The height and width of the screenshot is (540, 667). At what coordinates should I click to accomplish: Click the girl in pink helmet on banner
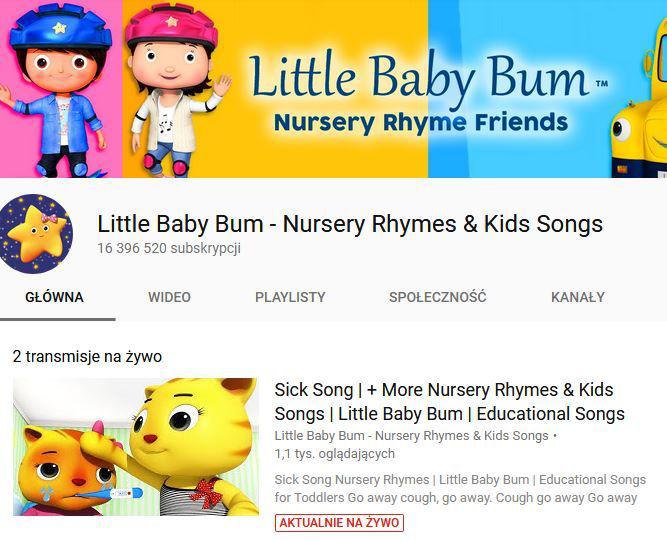(175, 90)
